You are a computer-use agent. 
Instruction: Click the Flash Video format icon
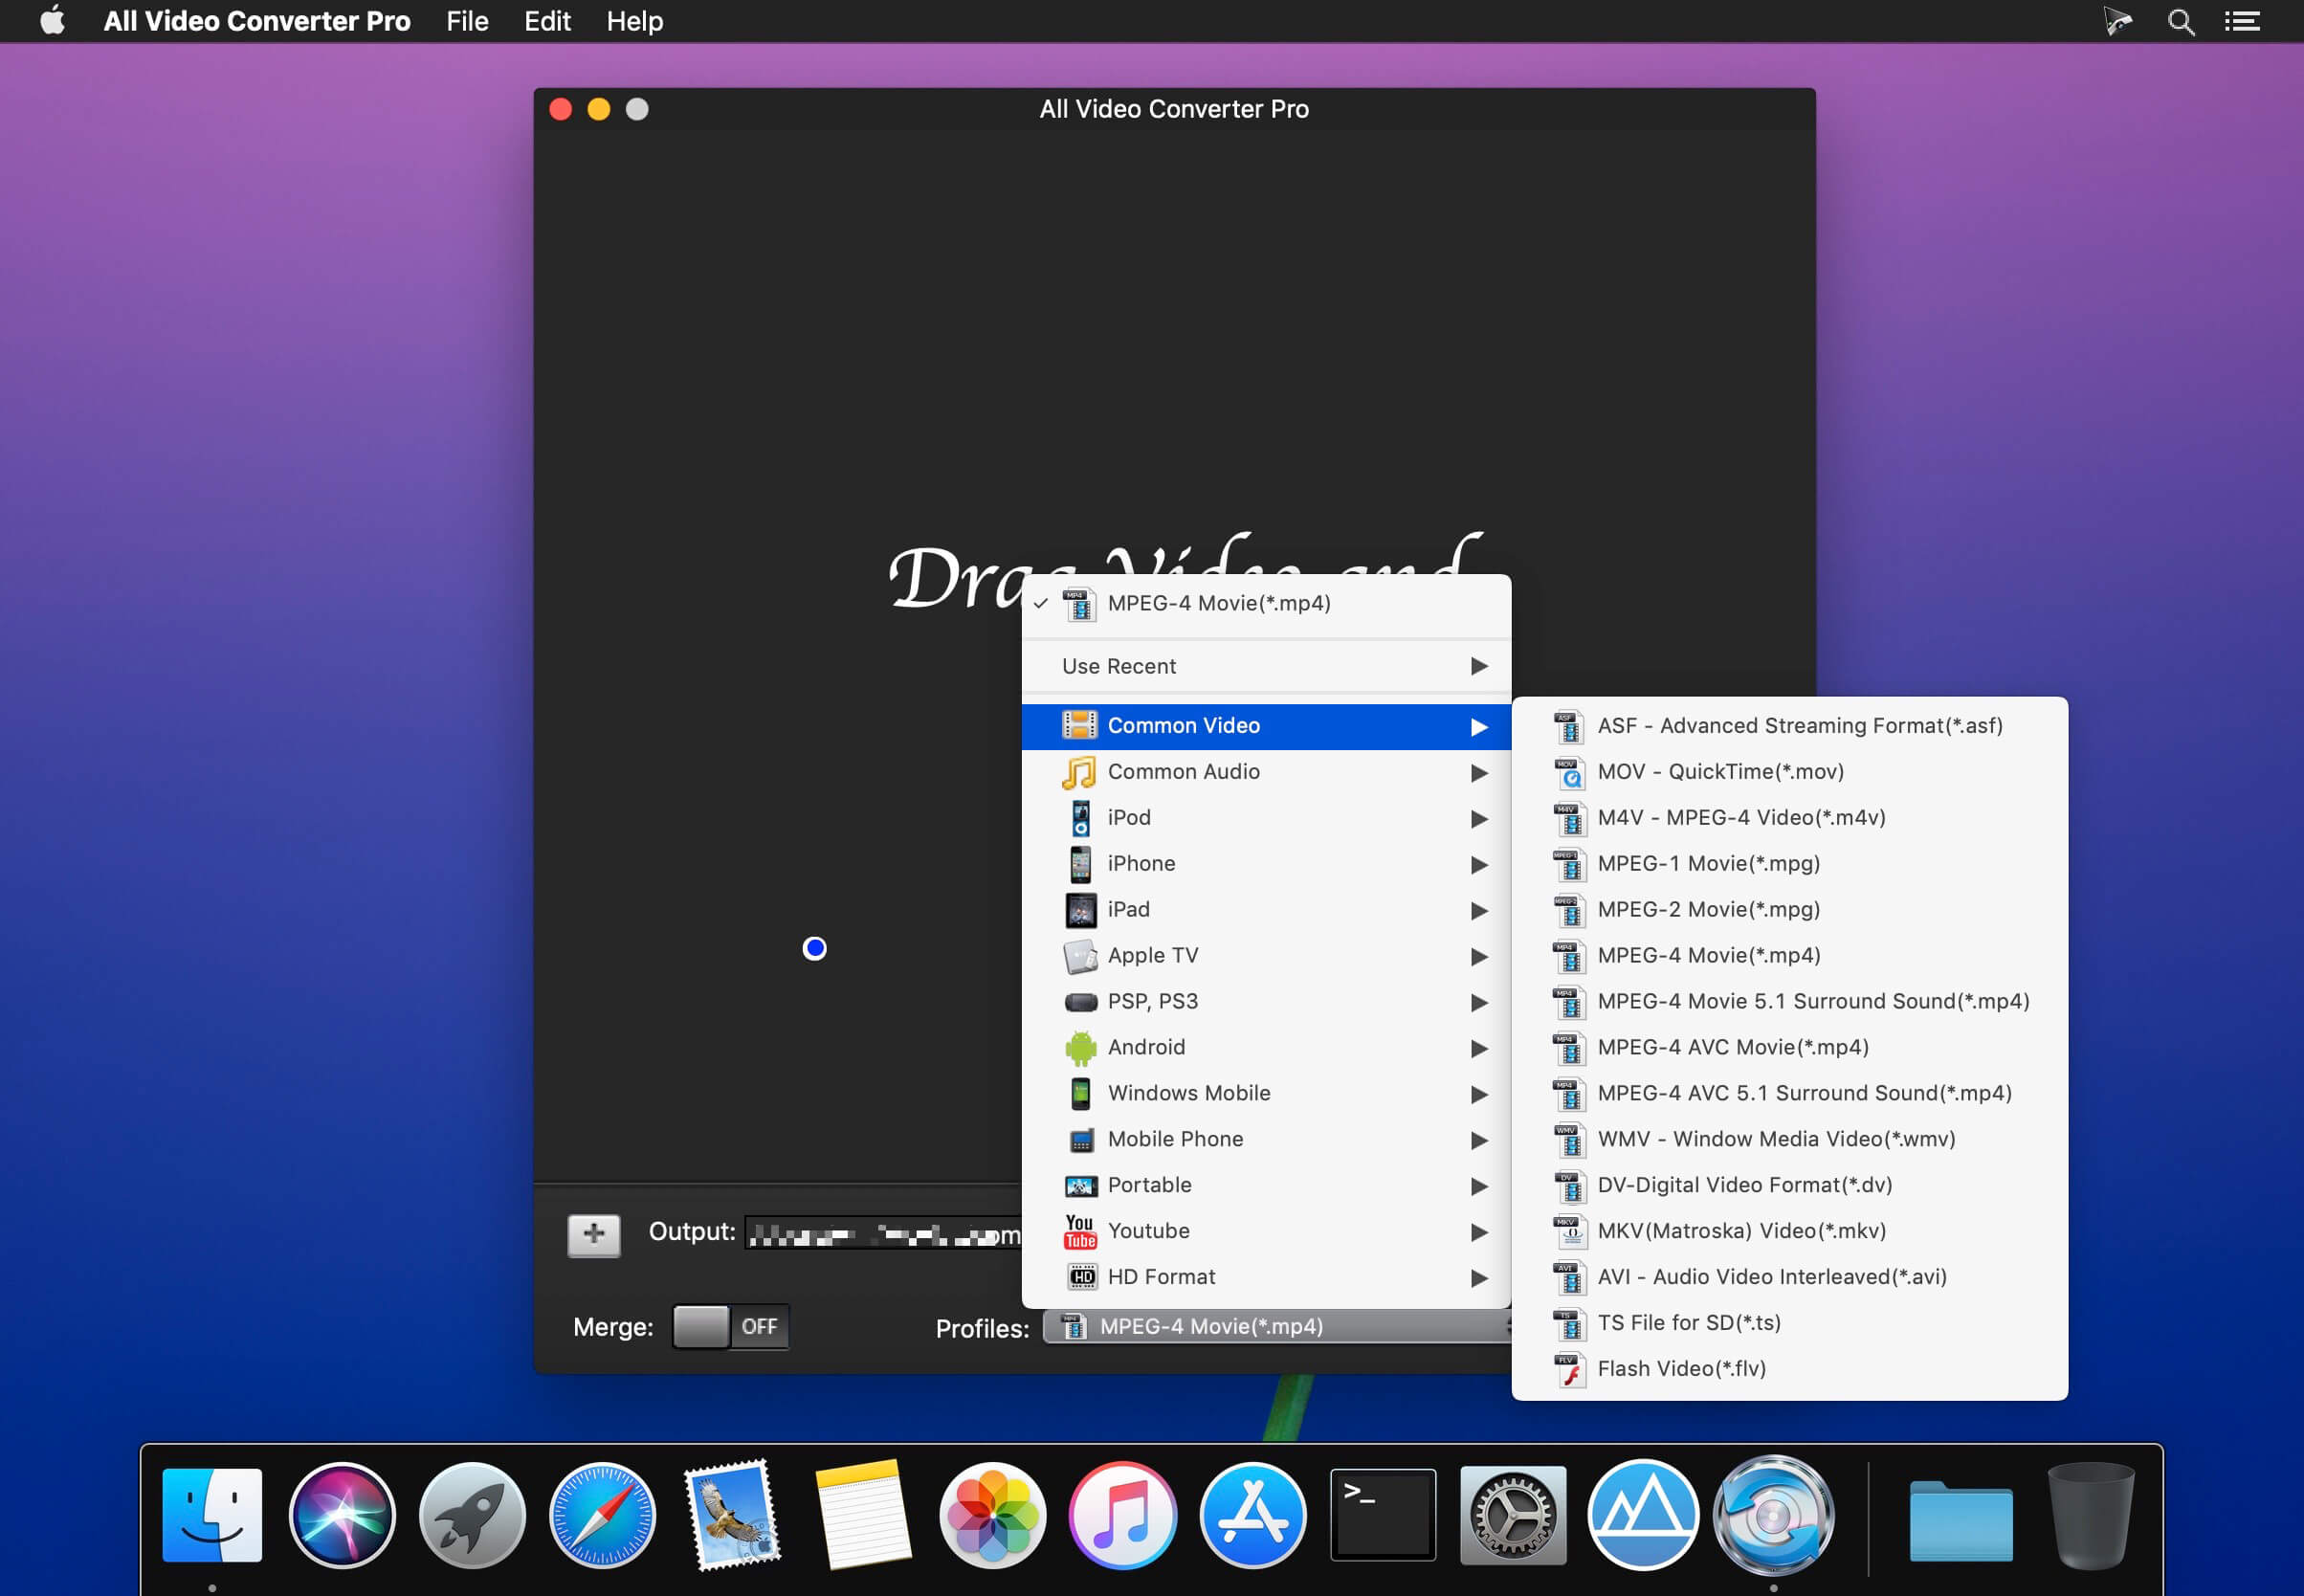click(1569, 1369)
